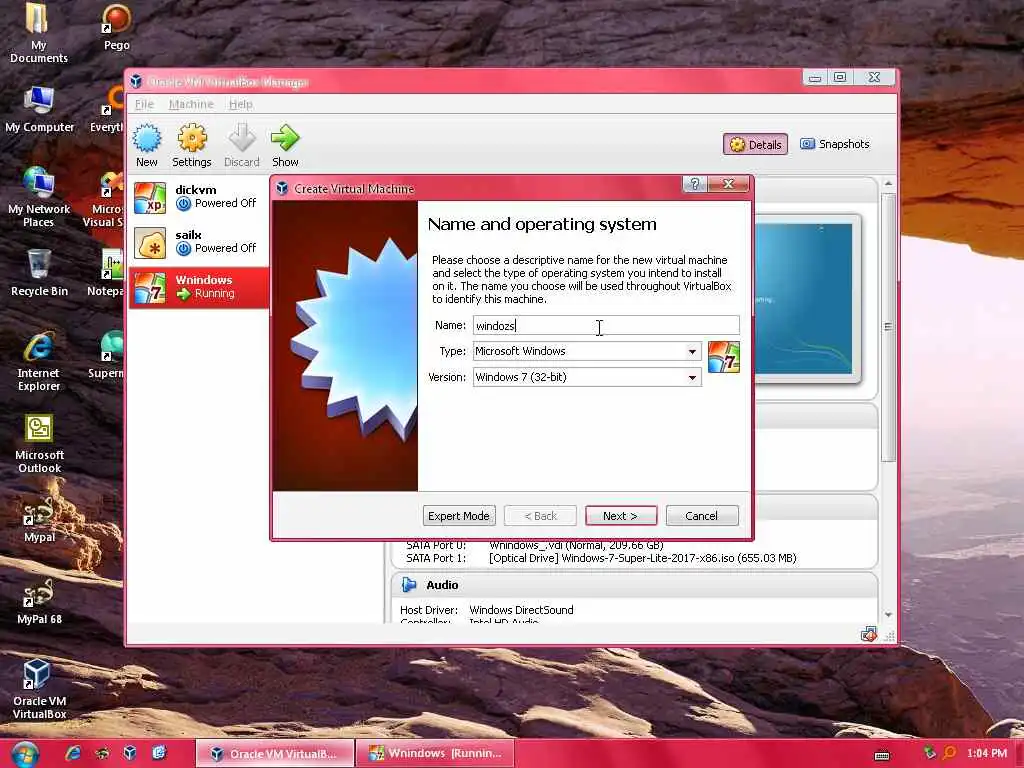
Task: Open the MyPal 68 desktop shortcut
Action: coord(39,601)
